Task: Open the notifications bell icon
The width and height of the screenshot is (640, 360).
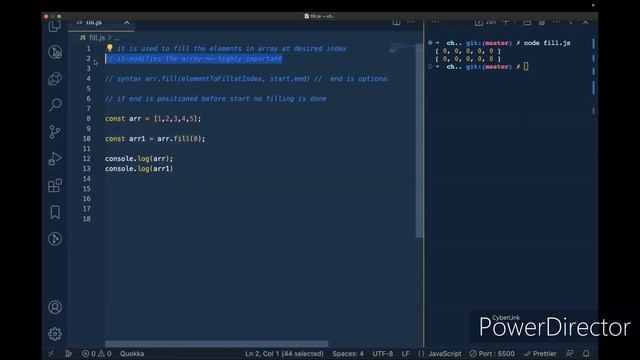Action: (586, 353)
